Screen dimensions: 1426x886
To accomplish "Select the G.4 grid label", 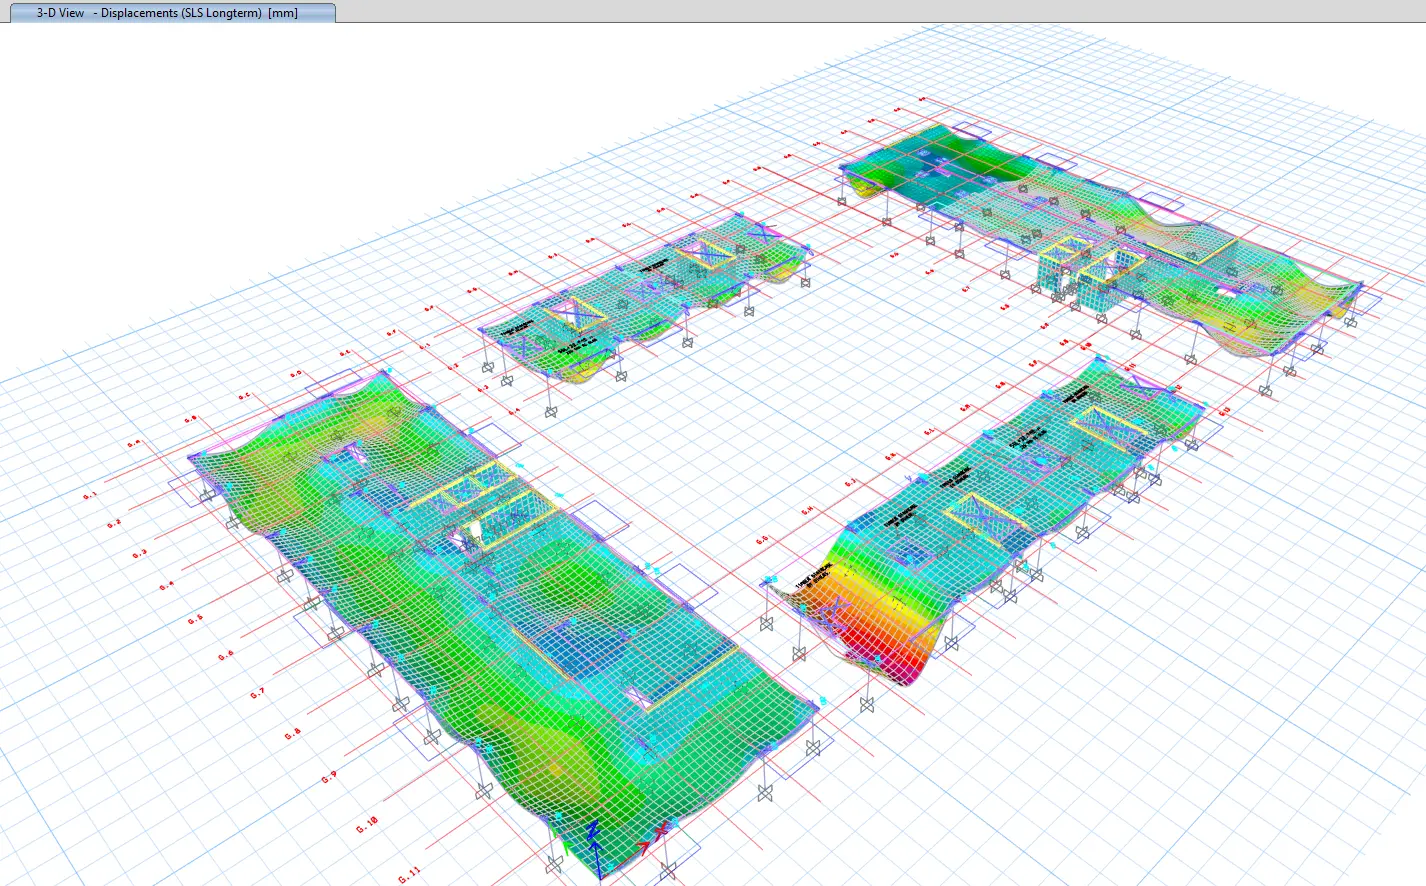I will (x=166, y=585).
